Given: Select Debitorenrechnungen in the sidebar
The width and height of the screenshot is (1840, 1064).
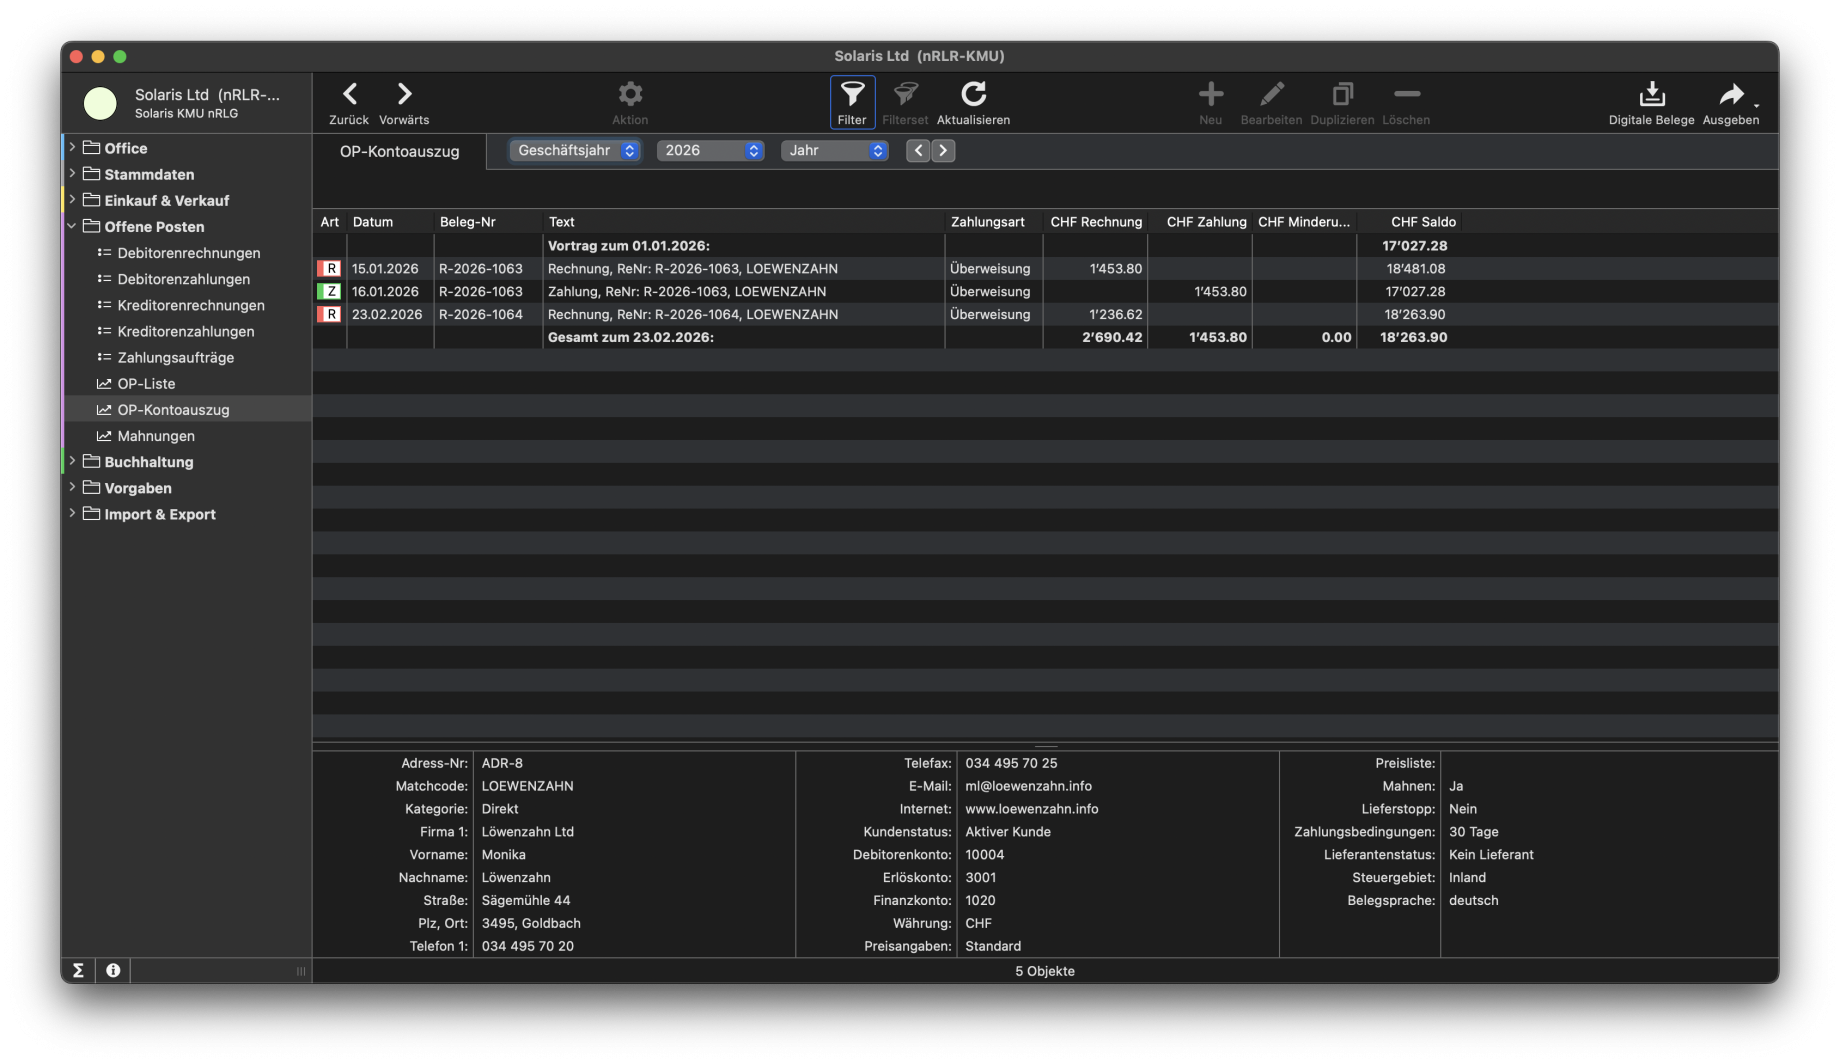Looking at the screenshot, I should pyautogui.click(x=188, y=253).
